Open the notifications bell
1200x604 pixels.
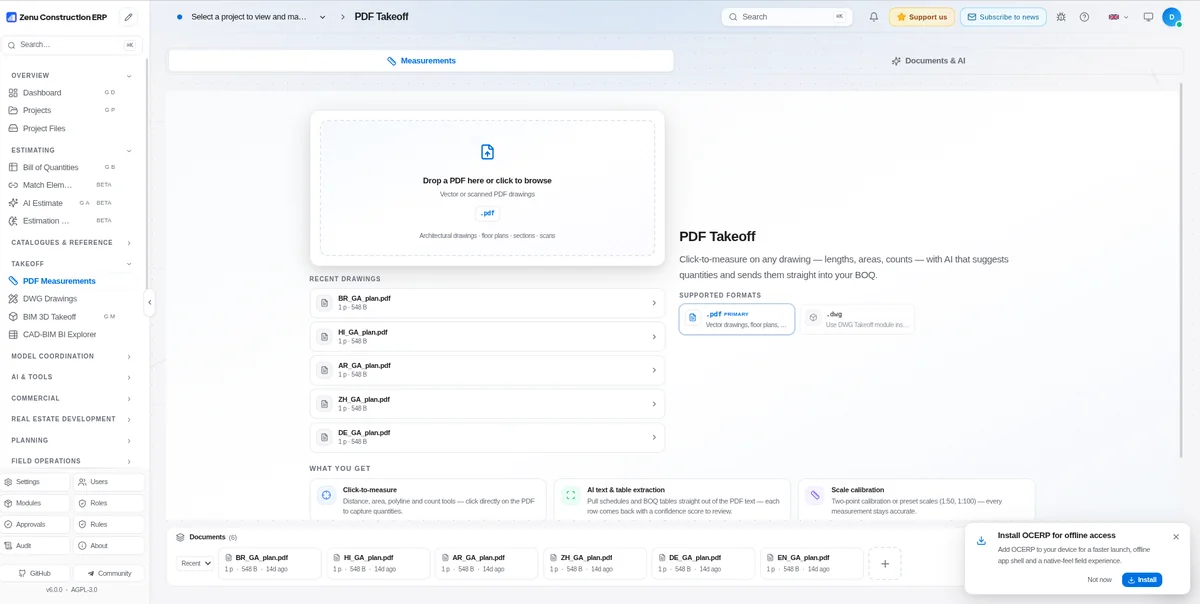pos(874,17)
